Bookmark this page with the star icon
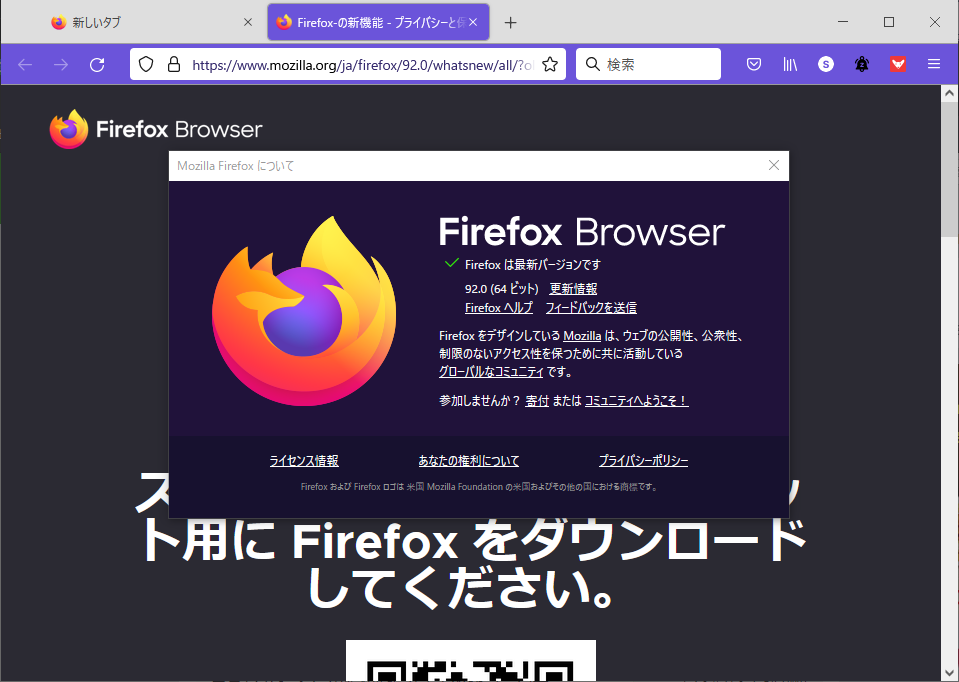 coord(549,63)
